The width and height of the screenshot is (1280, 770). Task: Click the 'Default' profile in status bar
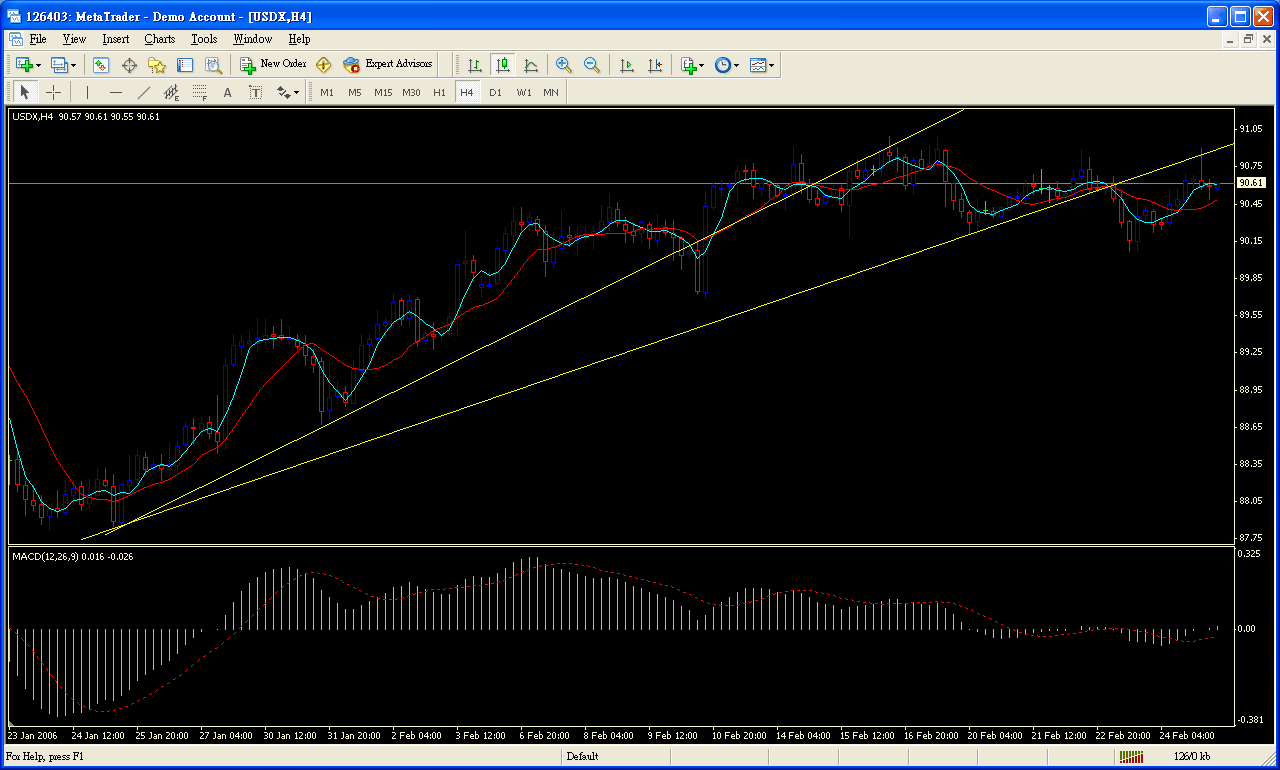[x=582, y=757]
